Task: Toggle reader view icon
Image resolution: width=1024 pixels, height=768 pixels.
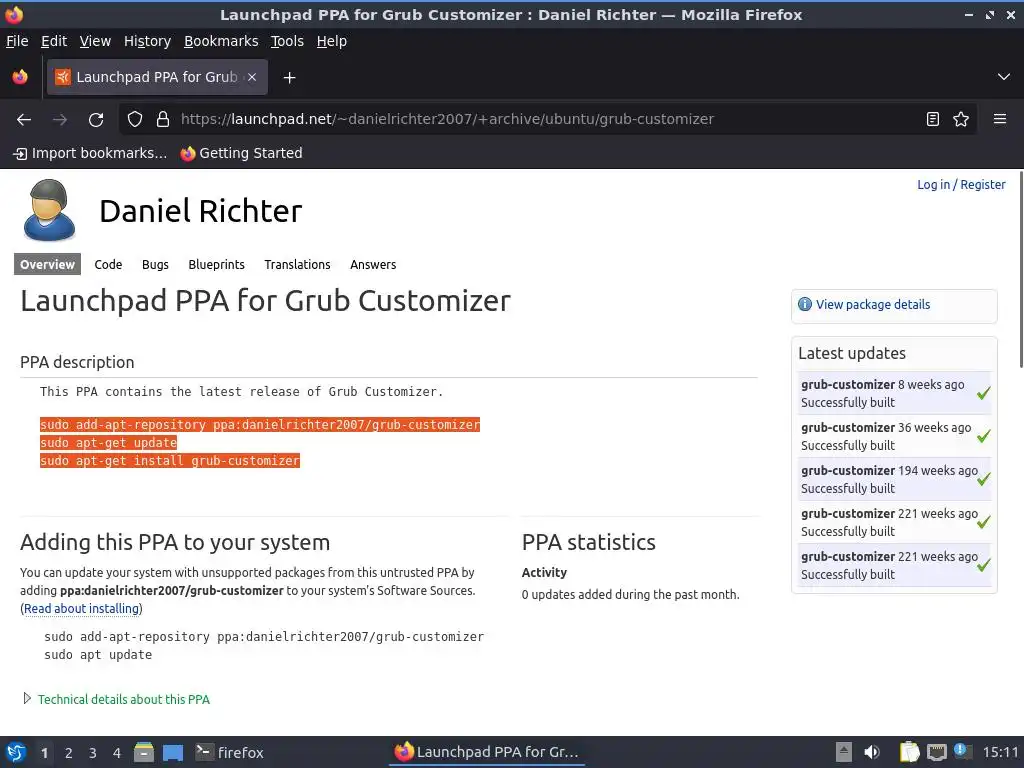Action: click(x=933, y=120)
